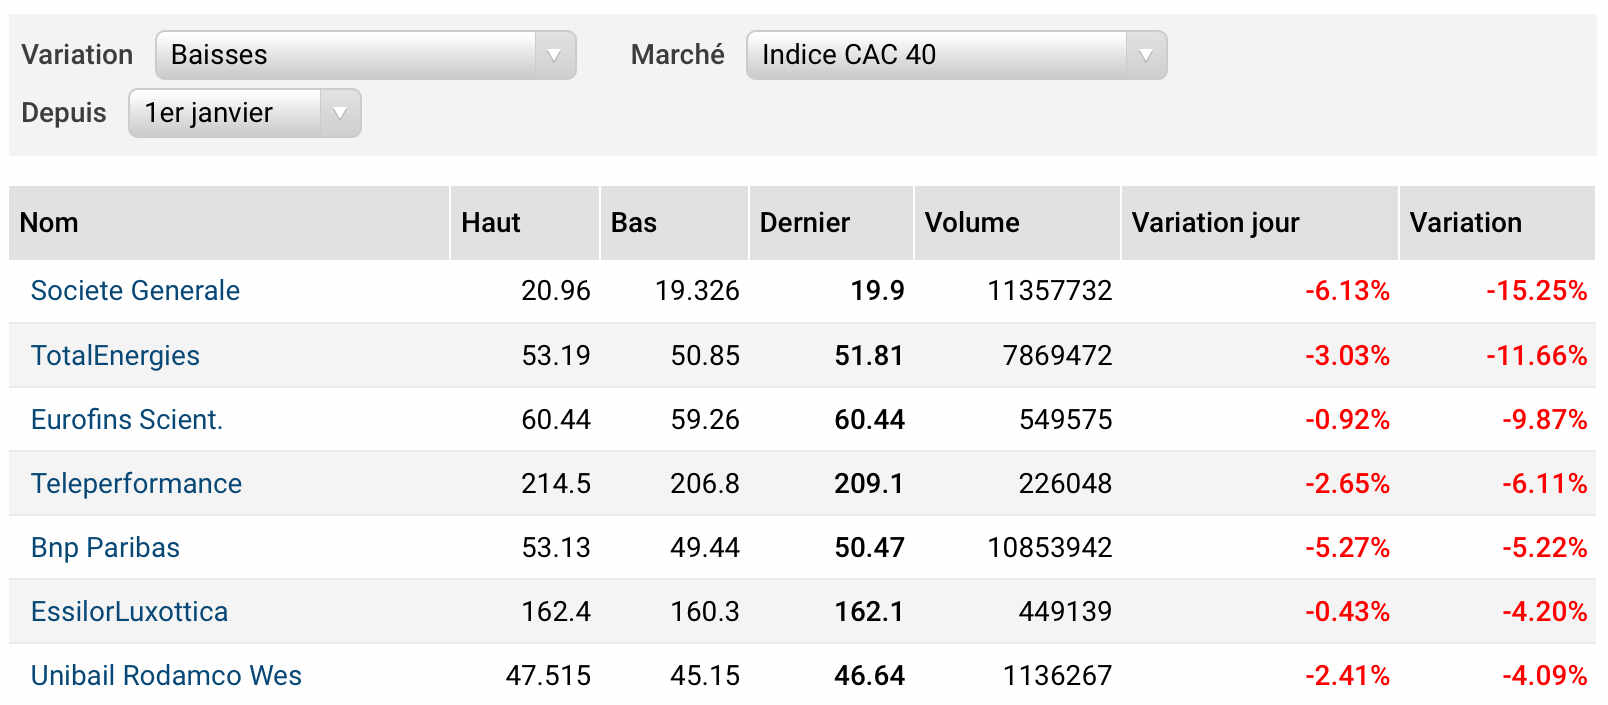Open the TotalEnergies stock link
This screenshot has width=1608, height=705.
tap(115, 356)
